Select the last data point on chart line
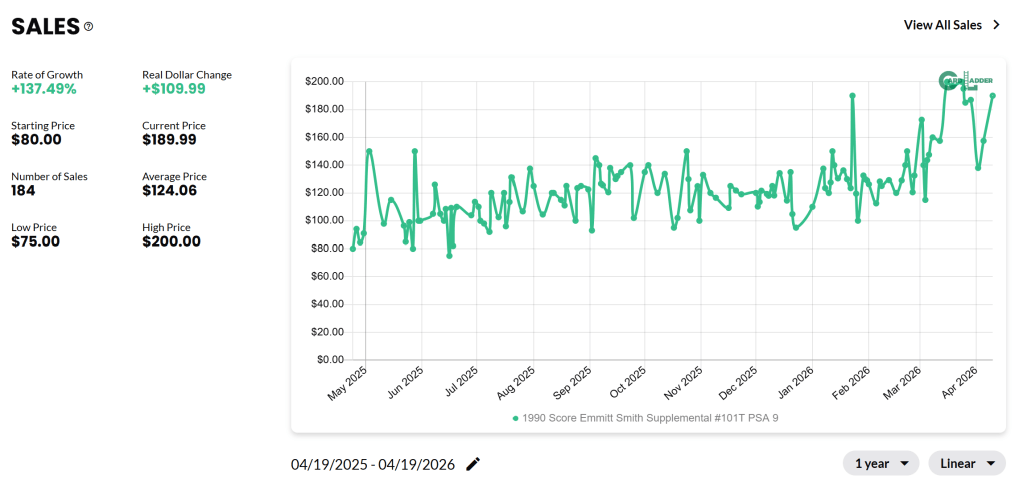Image resolution: width=1023 pixels, height=488 pixels. pos(992,96)
